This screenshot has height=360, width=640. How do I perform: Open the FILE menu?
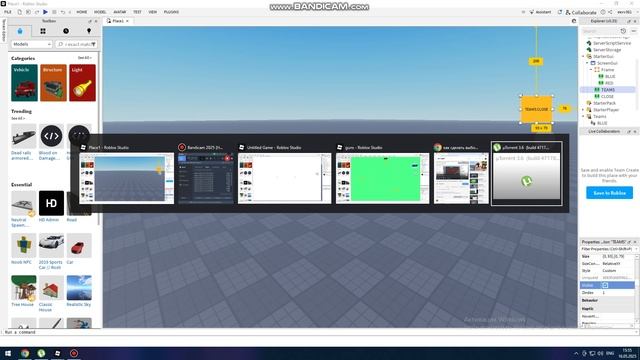[x=8, y=12]
